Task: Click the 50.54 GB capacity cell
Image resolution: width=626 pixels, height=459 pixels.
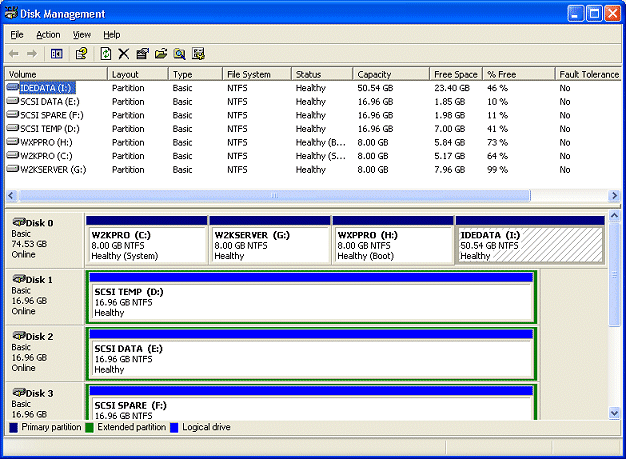Action: 375,88
